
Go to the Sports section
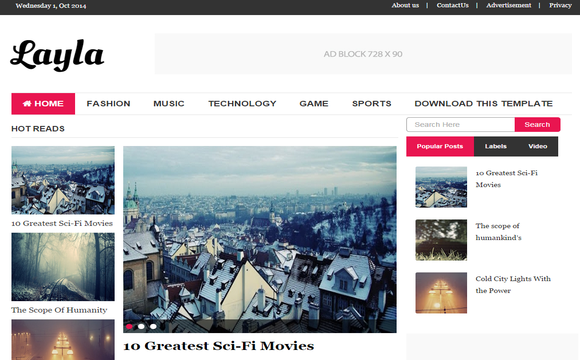pos(372,104)
